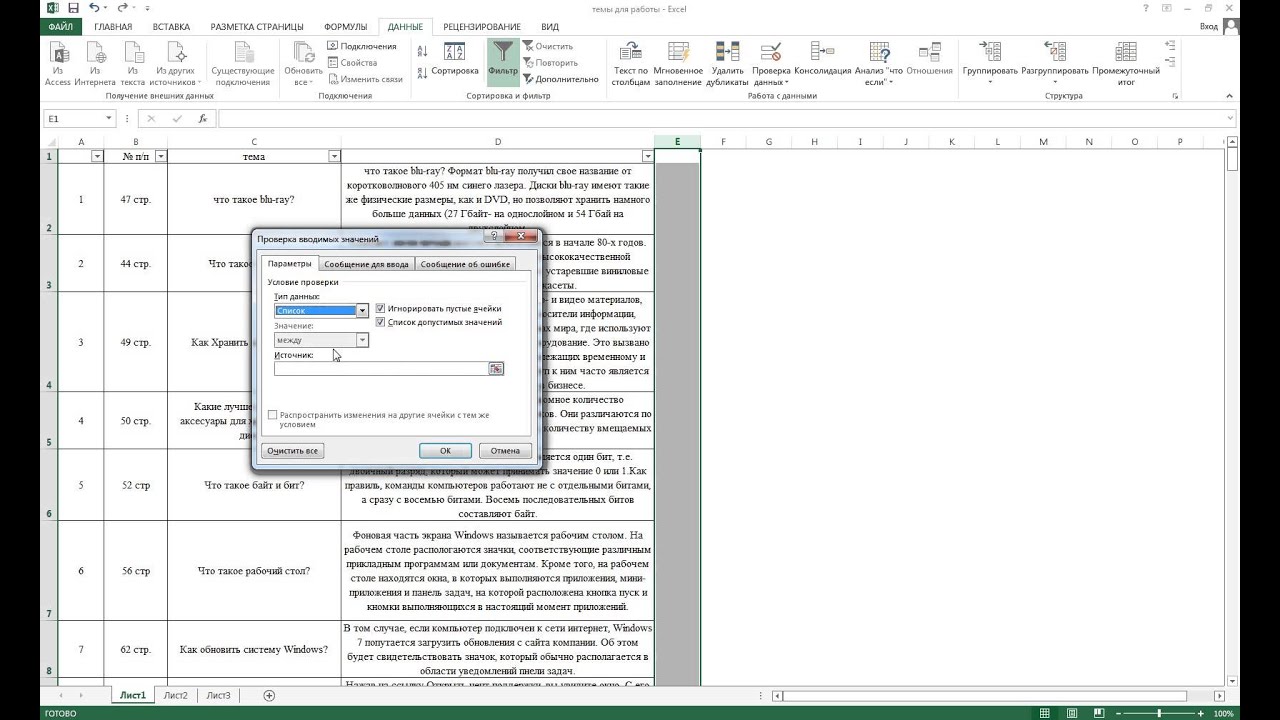Switch to the ВСТАВКА ribbon tab
The height and width of the screenshot is (720, 1280).
pyautogui.click(x=171, y=27)
